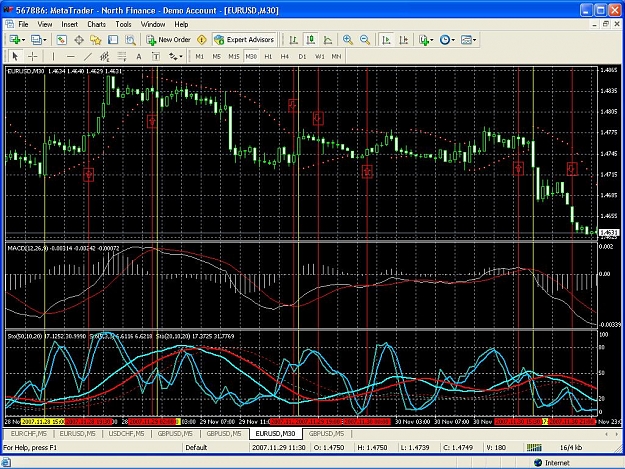Toggle the Data Window crosshair-target icon
Screen dimensions: 625x469
pyautogui.click(x=79, y=40)
